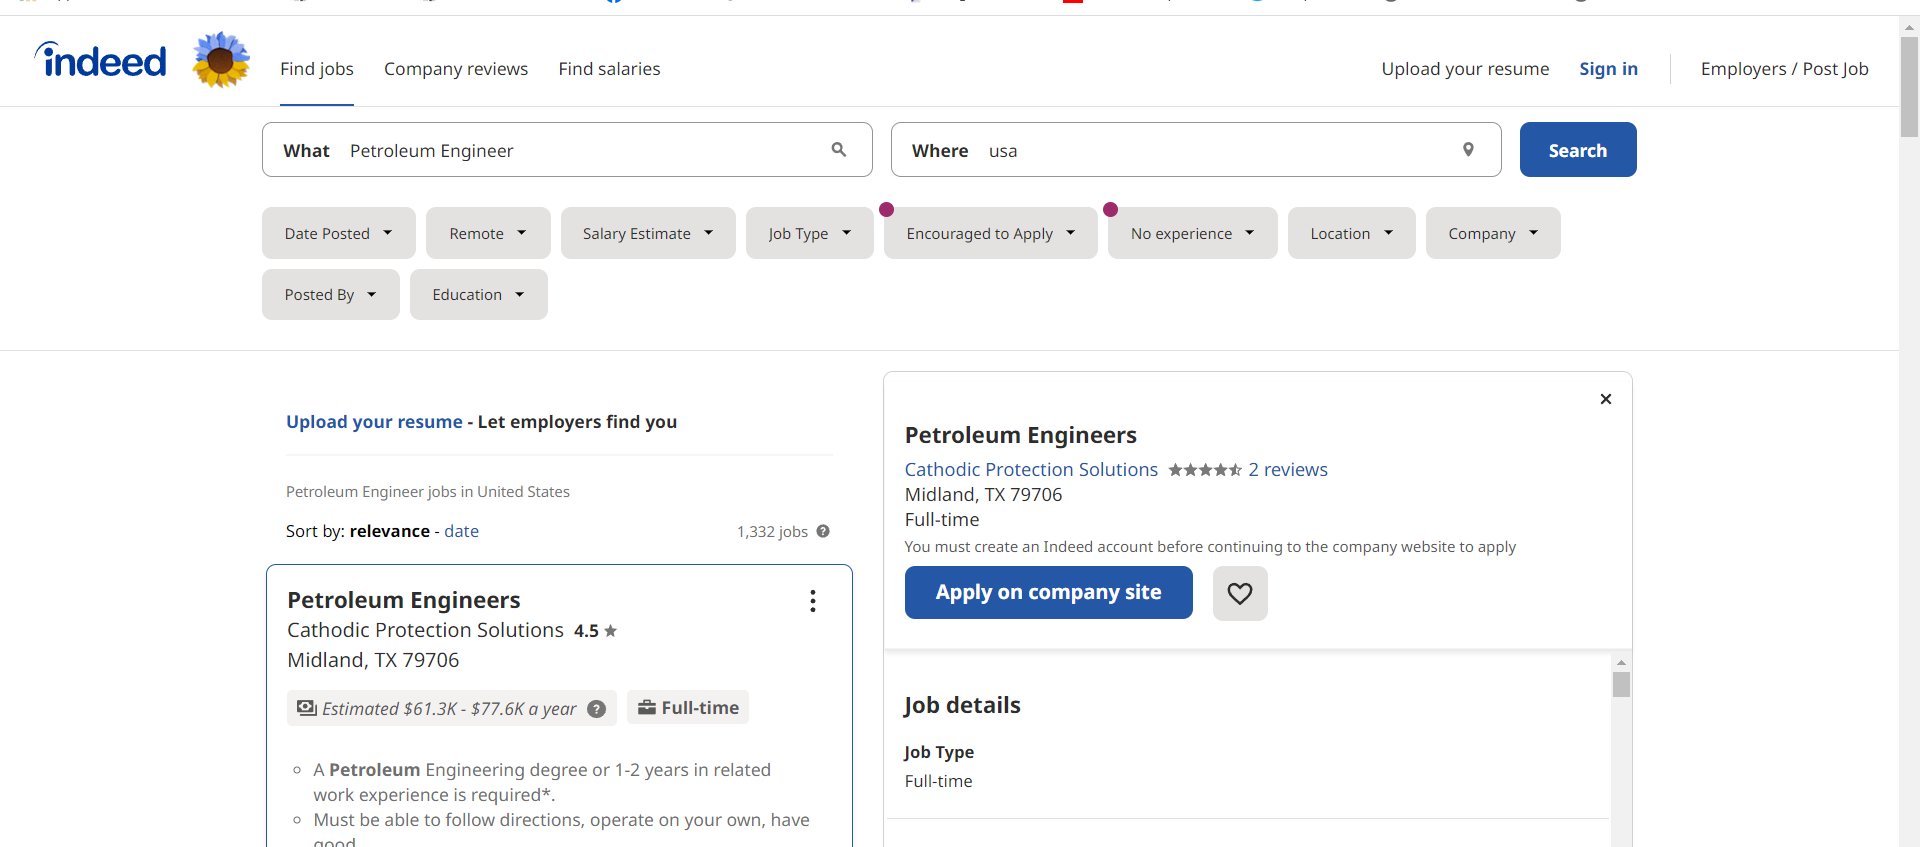Open the Date Posted filter

pyautogui.click(x=339, y=233)
